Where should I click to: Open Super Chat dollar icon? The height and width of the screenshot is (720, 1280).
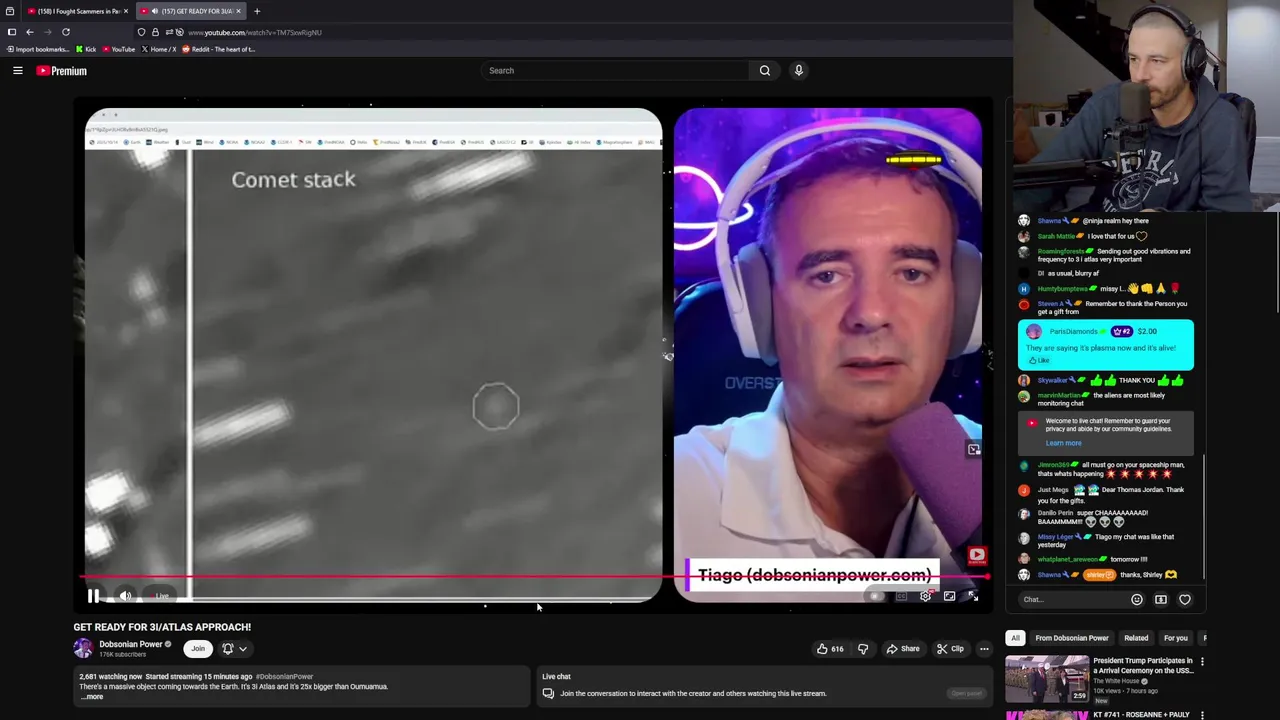pyautogui.click(x=1161, y=600)
